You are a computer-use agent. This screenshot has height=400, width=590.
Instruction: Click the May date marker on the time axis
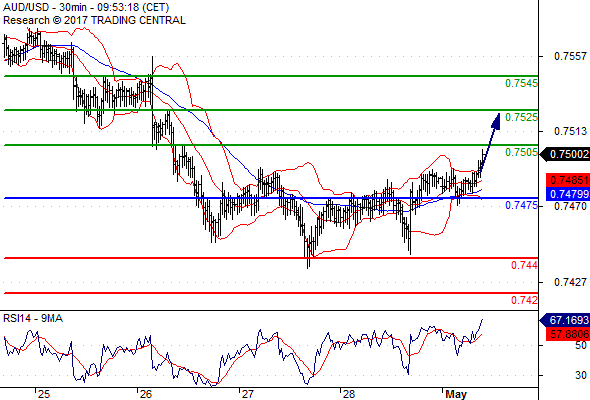(456, 394)
